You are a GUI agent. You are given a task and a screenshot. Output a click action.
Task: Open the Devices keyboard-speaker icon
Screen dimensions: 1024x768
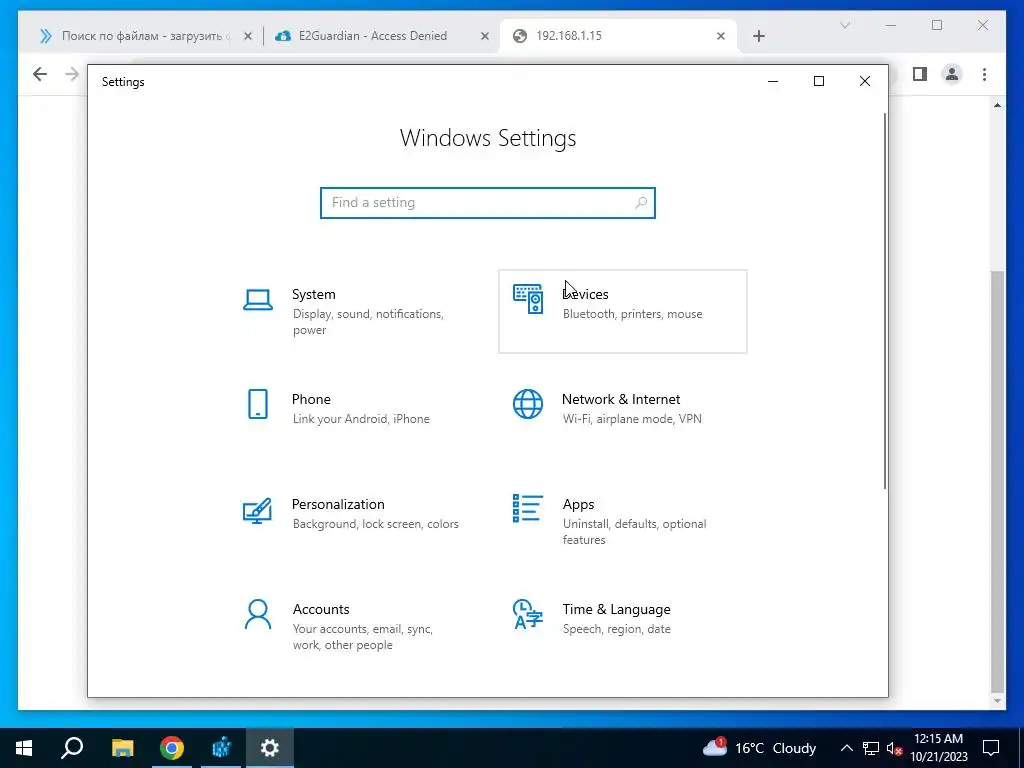[528, 299]
